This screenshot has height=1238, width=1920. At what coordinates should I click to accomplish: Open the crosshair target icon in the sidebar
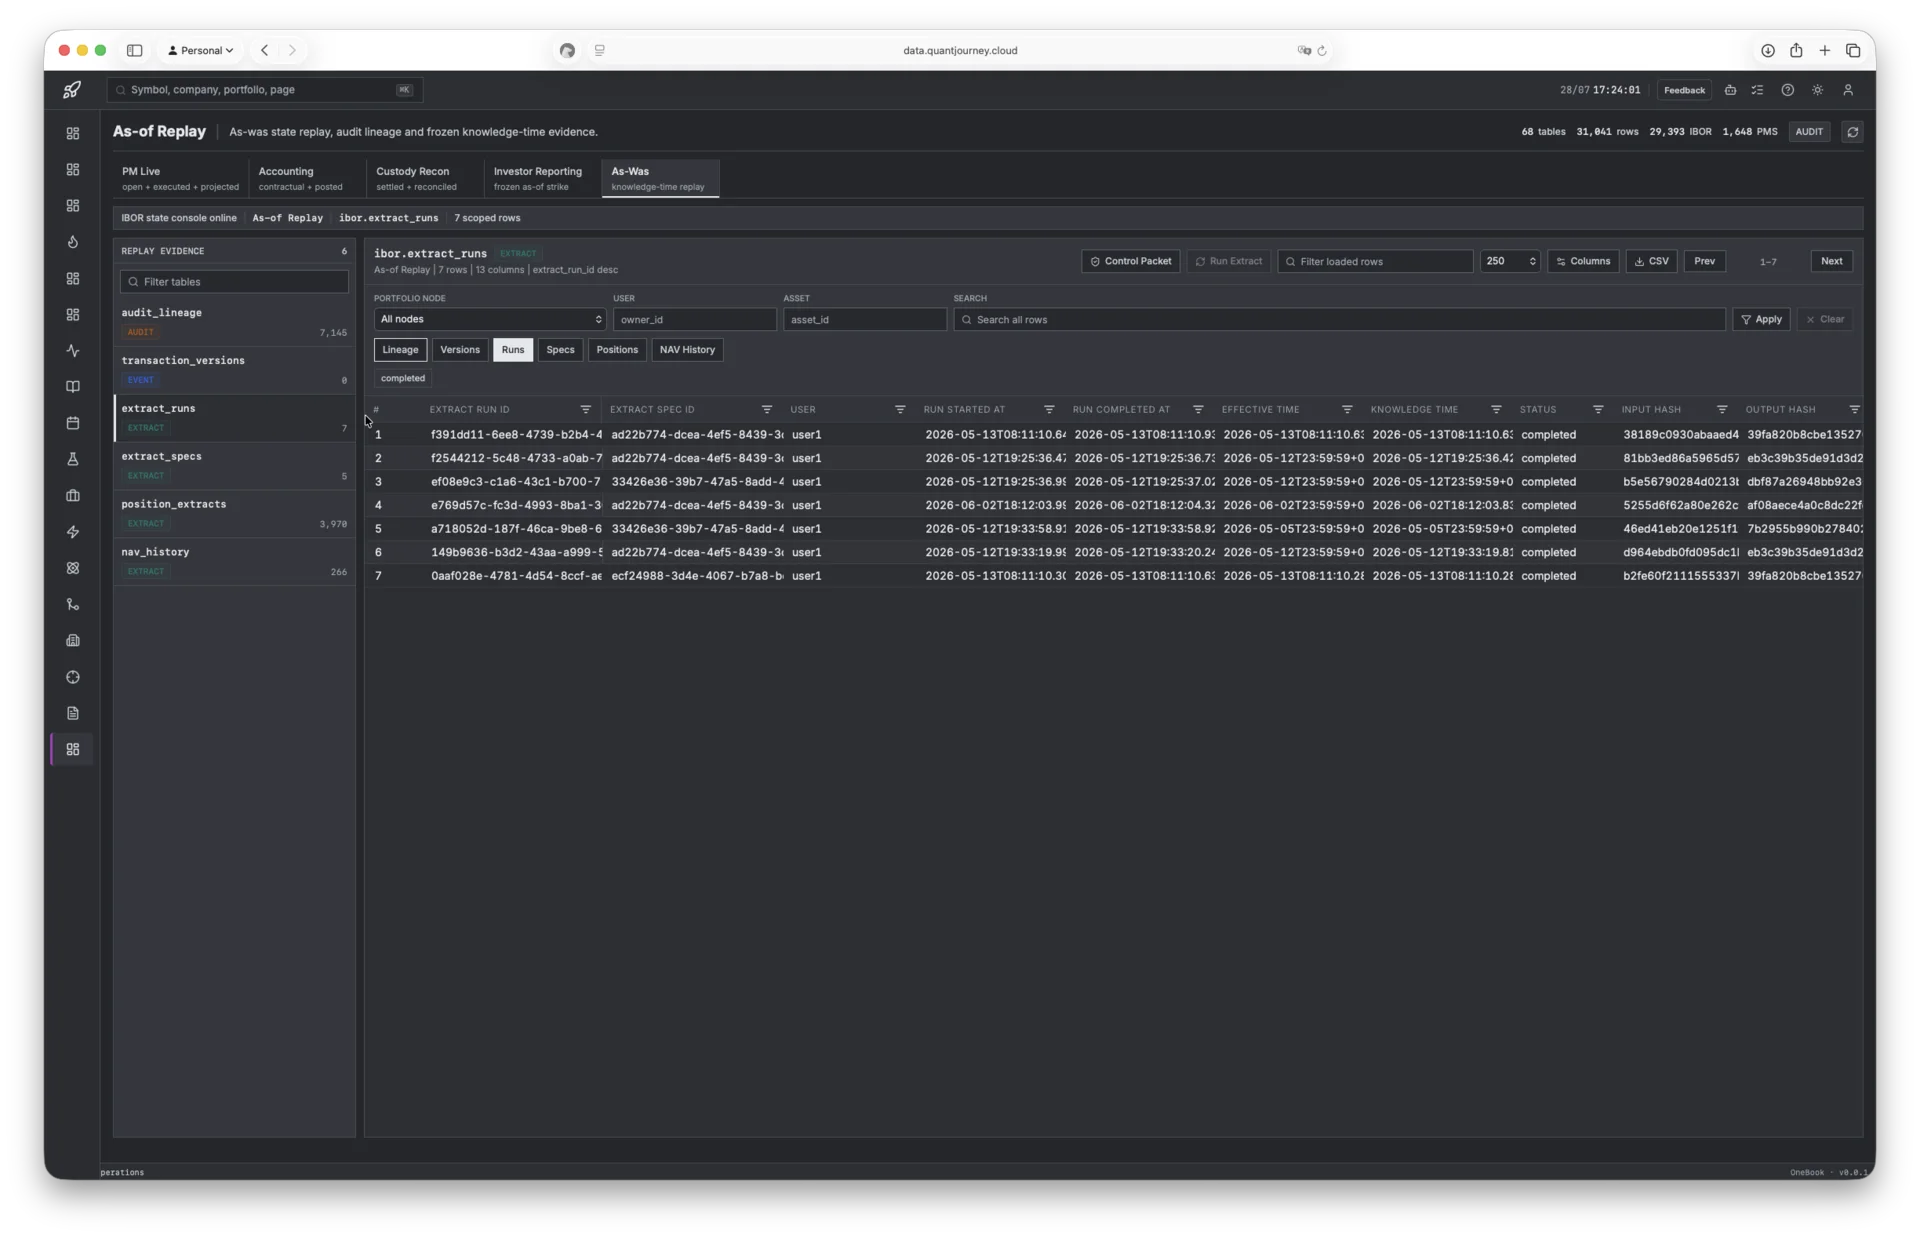tap(73, 677)
